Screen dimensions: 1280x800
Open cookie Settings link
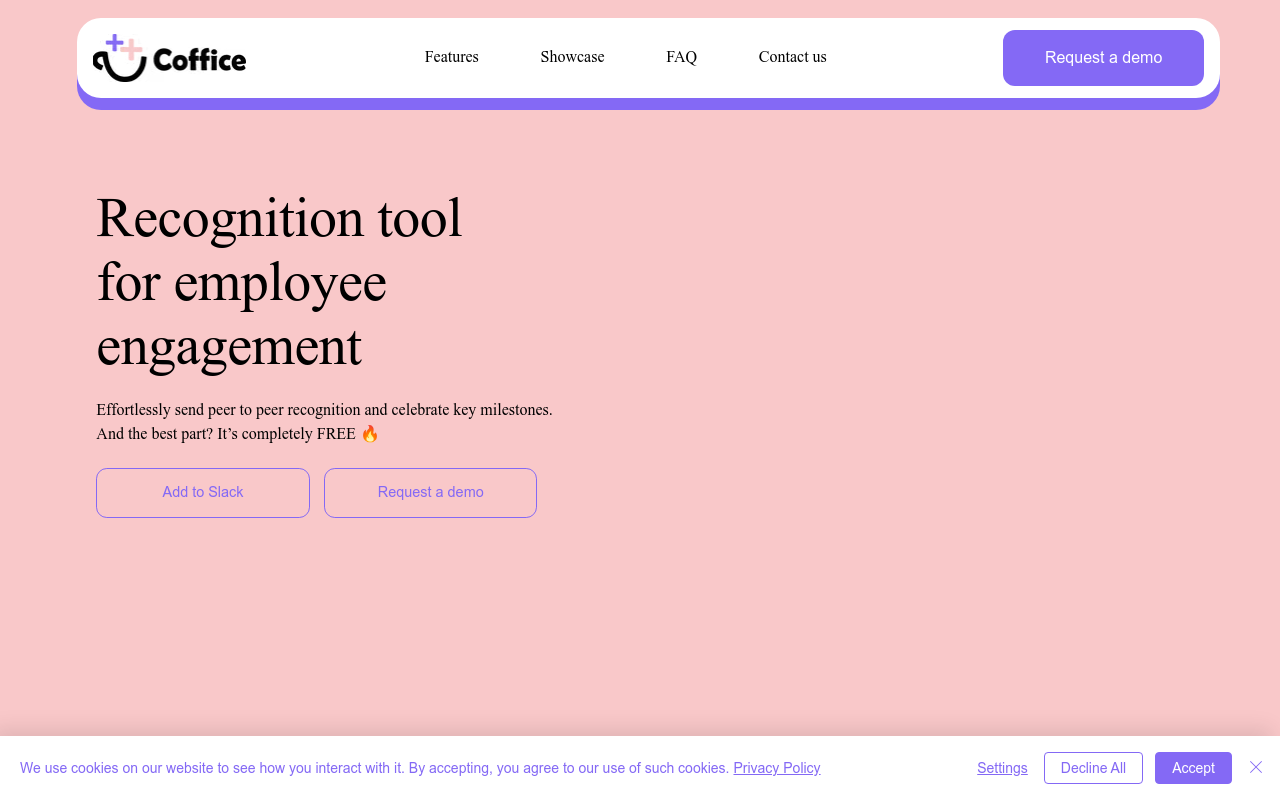pyautogui.click(x=1002, y=768)
